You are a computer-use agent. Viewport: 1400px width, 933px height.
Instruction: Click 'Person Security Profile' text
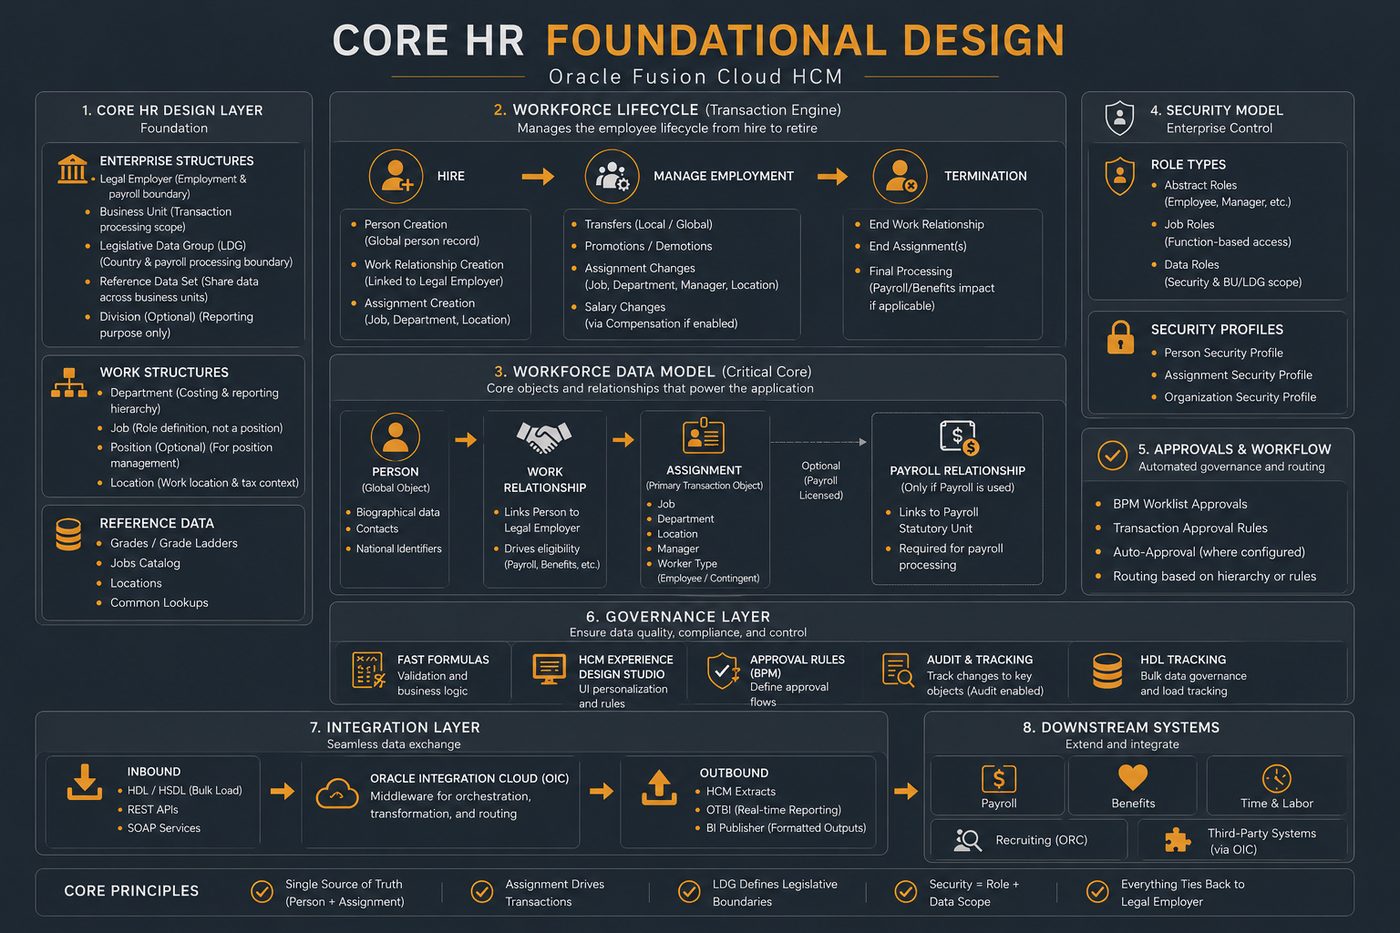[1223, 353]
